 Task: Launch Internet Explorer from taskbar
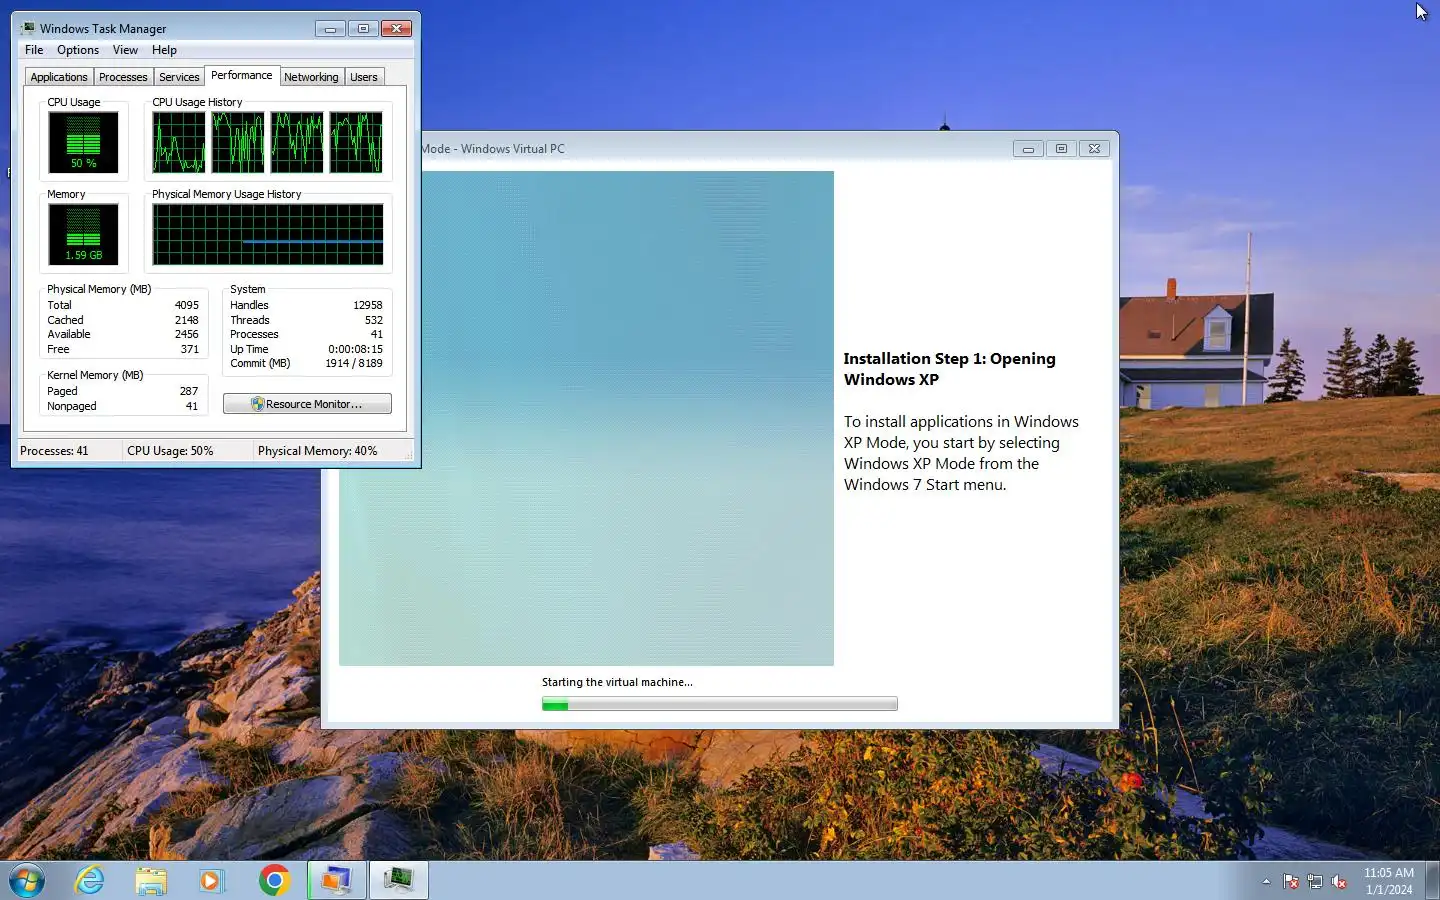(x=90, y=880)
